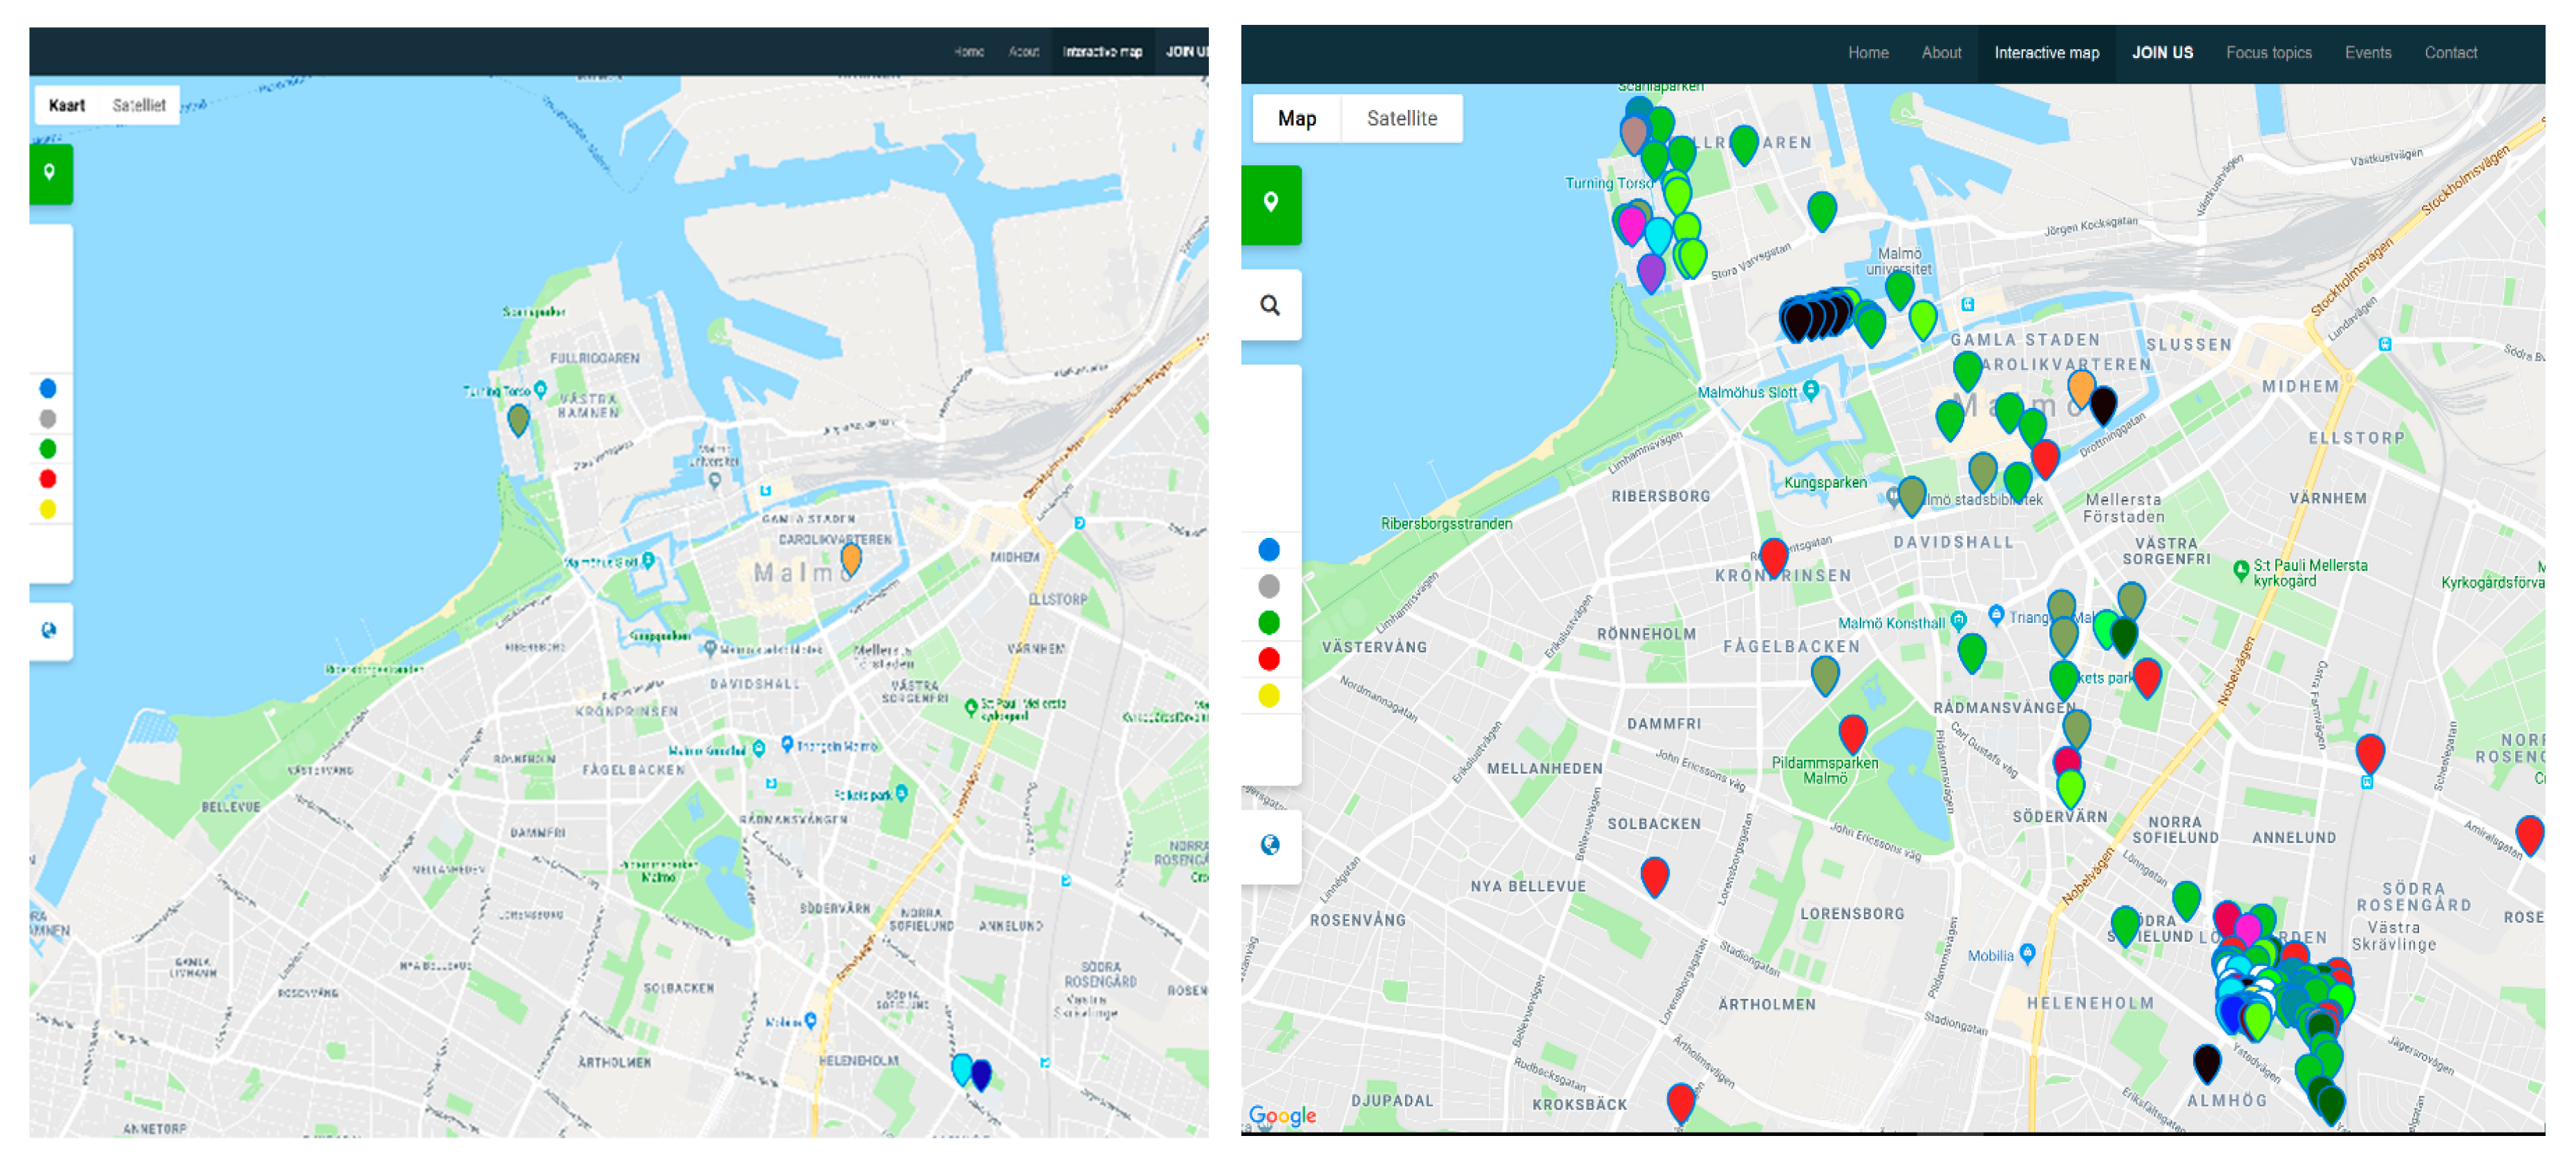Image resolution: width=2576 pixels, height=1165 pixels.
Task: Click orange marker near Carolikvarteren on right map
Action: 2080,385
